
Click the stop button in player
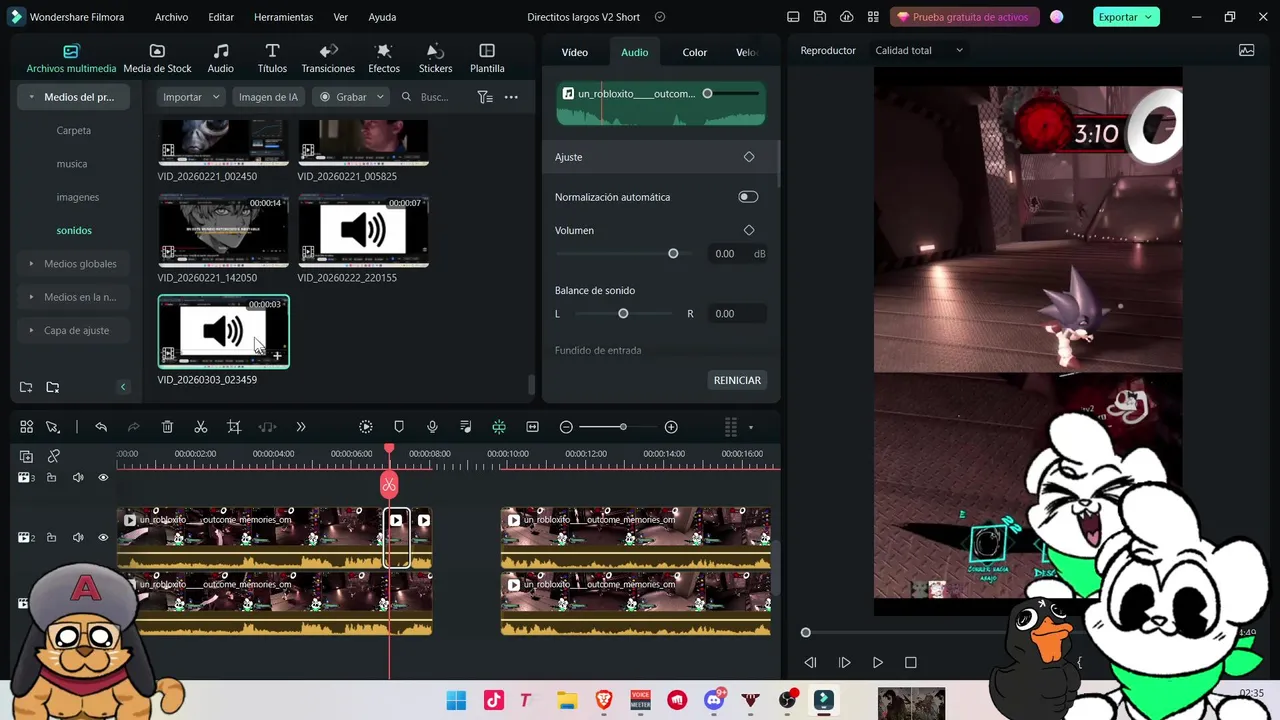point(910,662)
